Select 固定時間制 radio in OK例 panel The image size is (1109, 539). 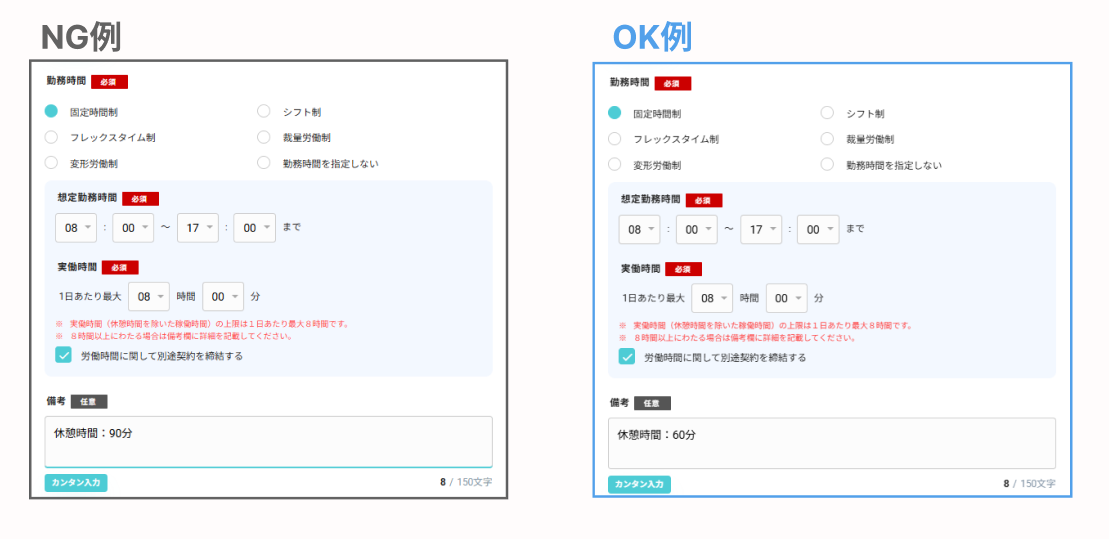tap(615, 112)
